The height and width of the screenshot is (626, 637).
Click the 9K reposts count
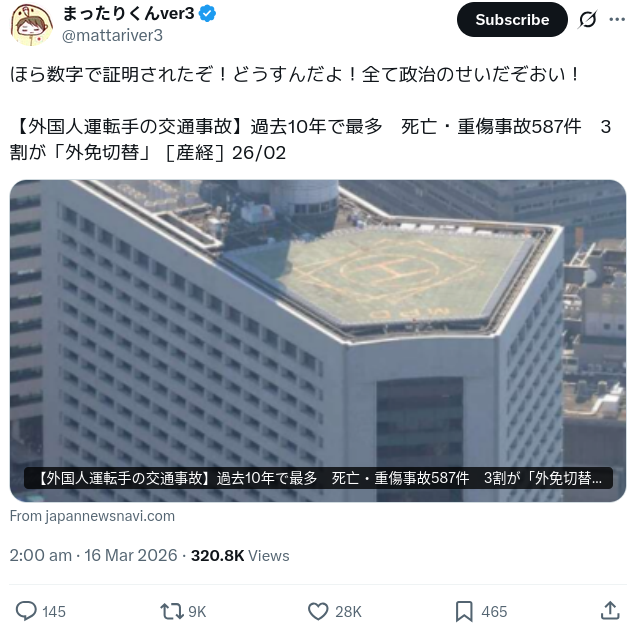pos(197,612)
